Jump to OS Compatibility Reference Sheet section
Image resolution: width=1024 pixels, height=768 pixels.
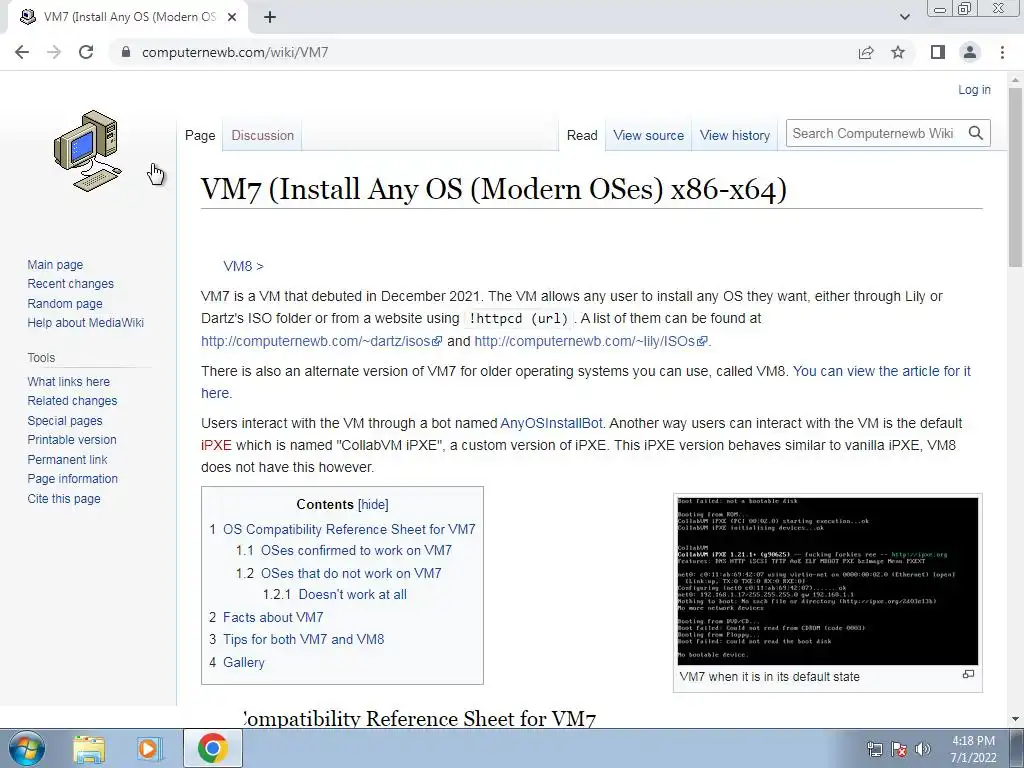point(349,529)
